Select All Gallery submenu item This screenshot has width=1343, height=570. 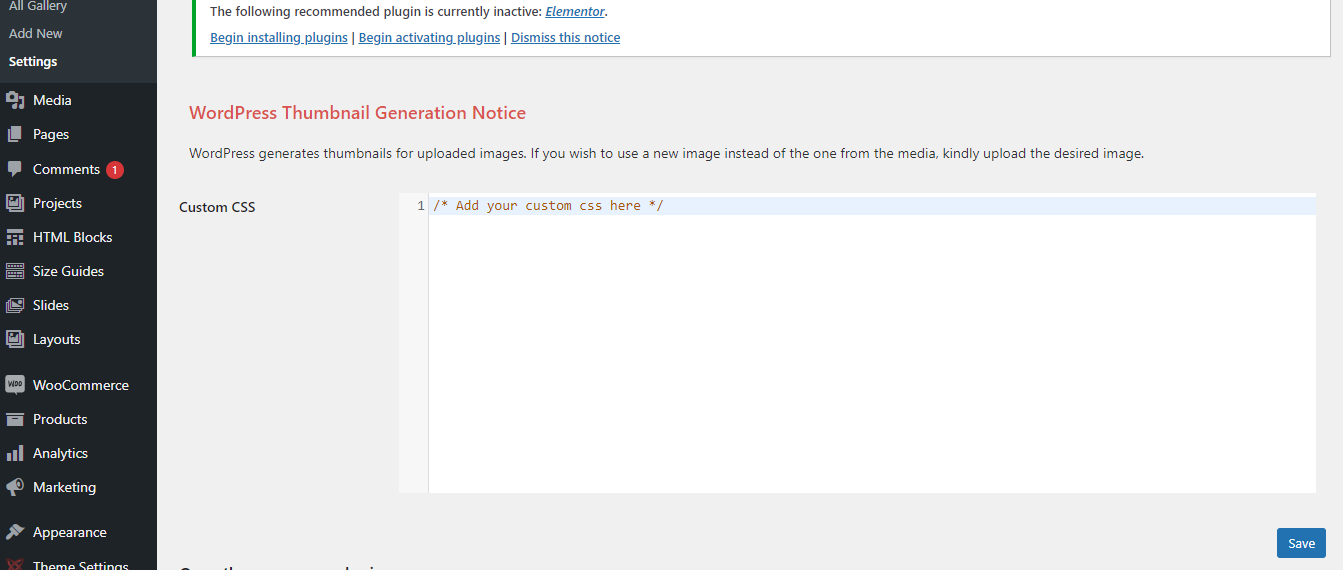[38, 6]
